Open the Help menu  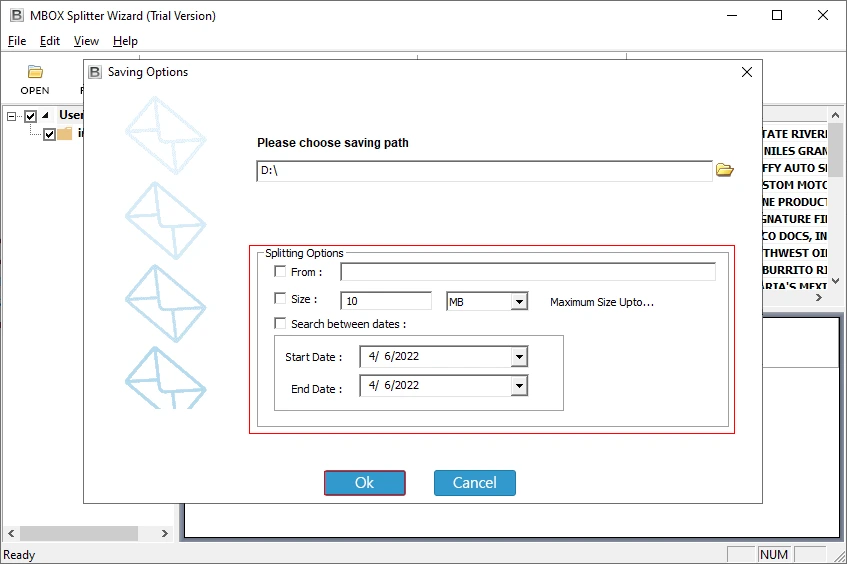pos(125,41)
